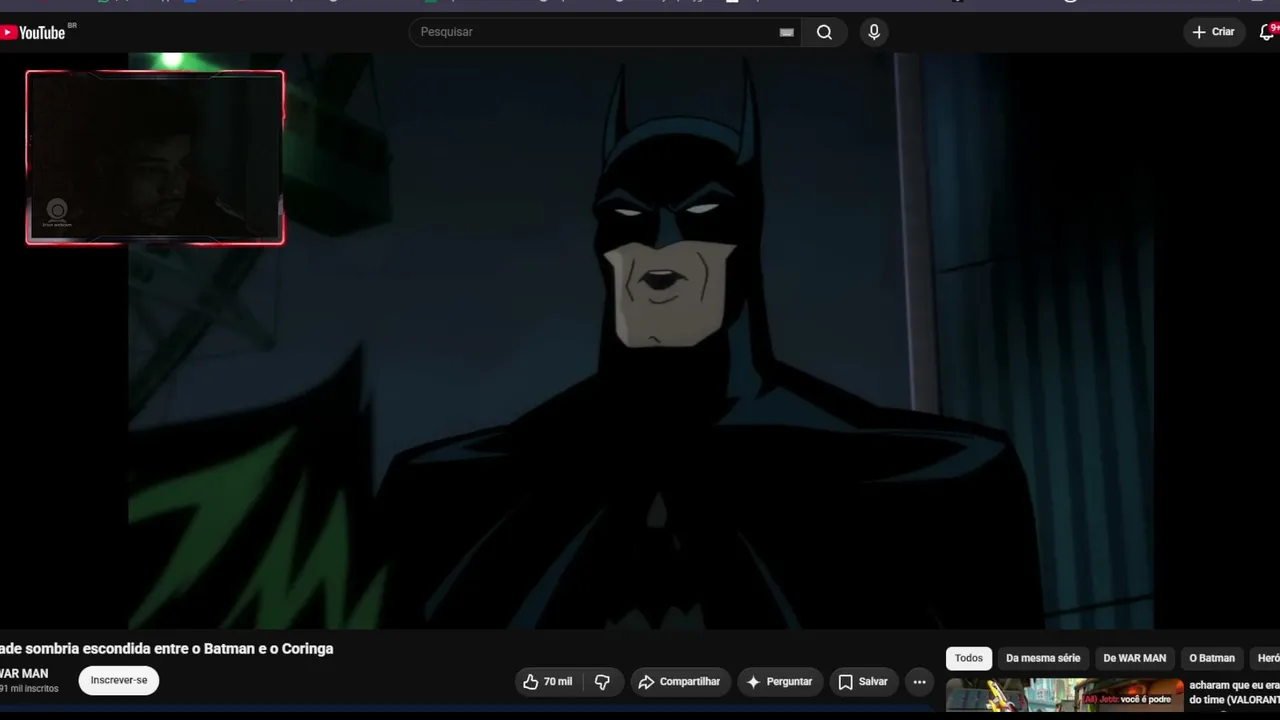Click the Perguntar button
The width and height of the screenshot is (1280, 720).
[x=780, y=682]
